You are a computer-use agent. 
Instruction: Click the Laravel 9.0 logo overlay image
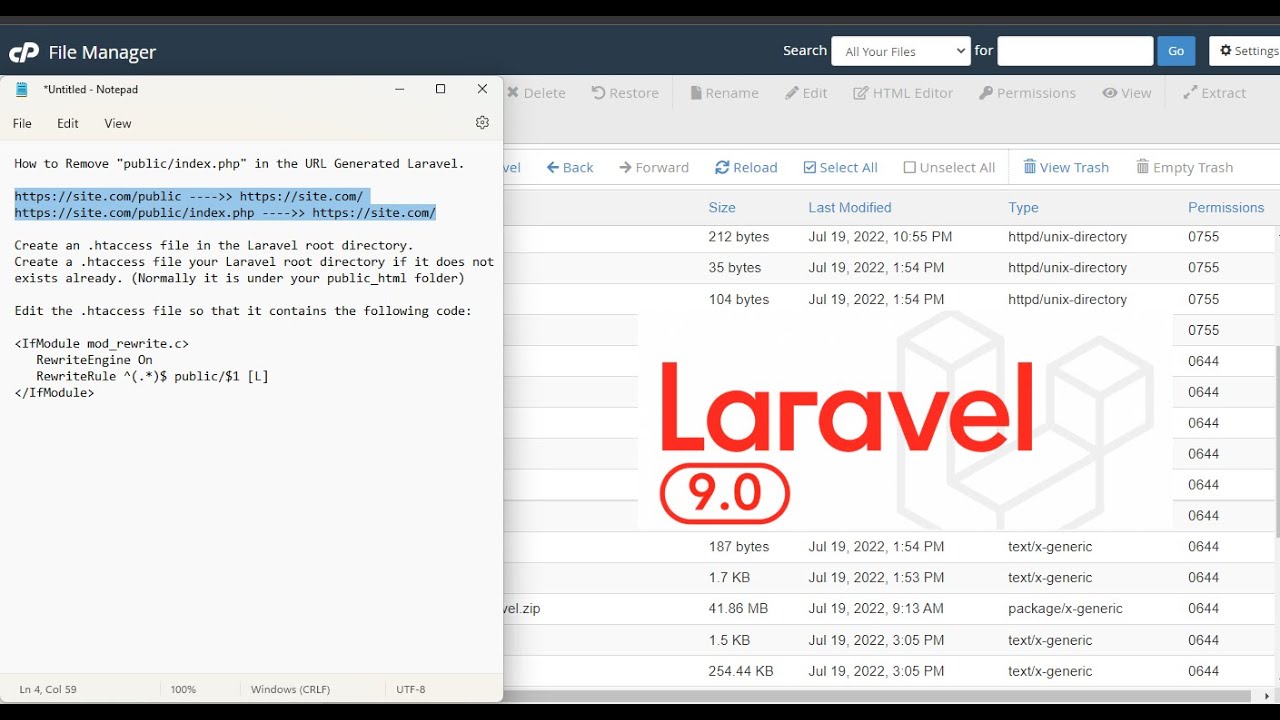pyautogui.click(x=905, y=422)
